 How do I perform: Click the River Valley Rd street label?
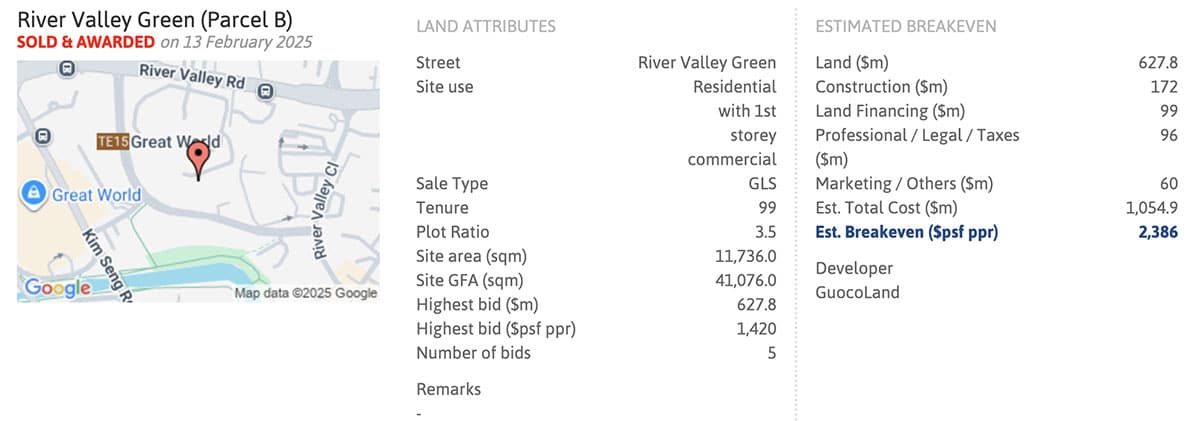[192, 77]
